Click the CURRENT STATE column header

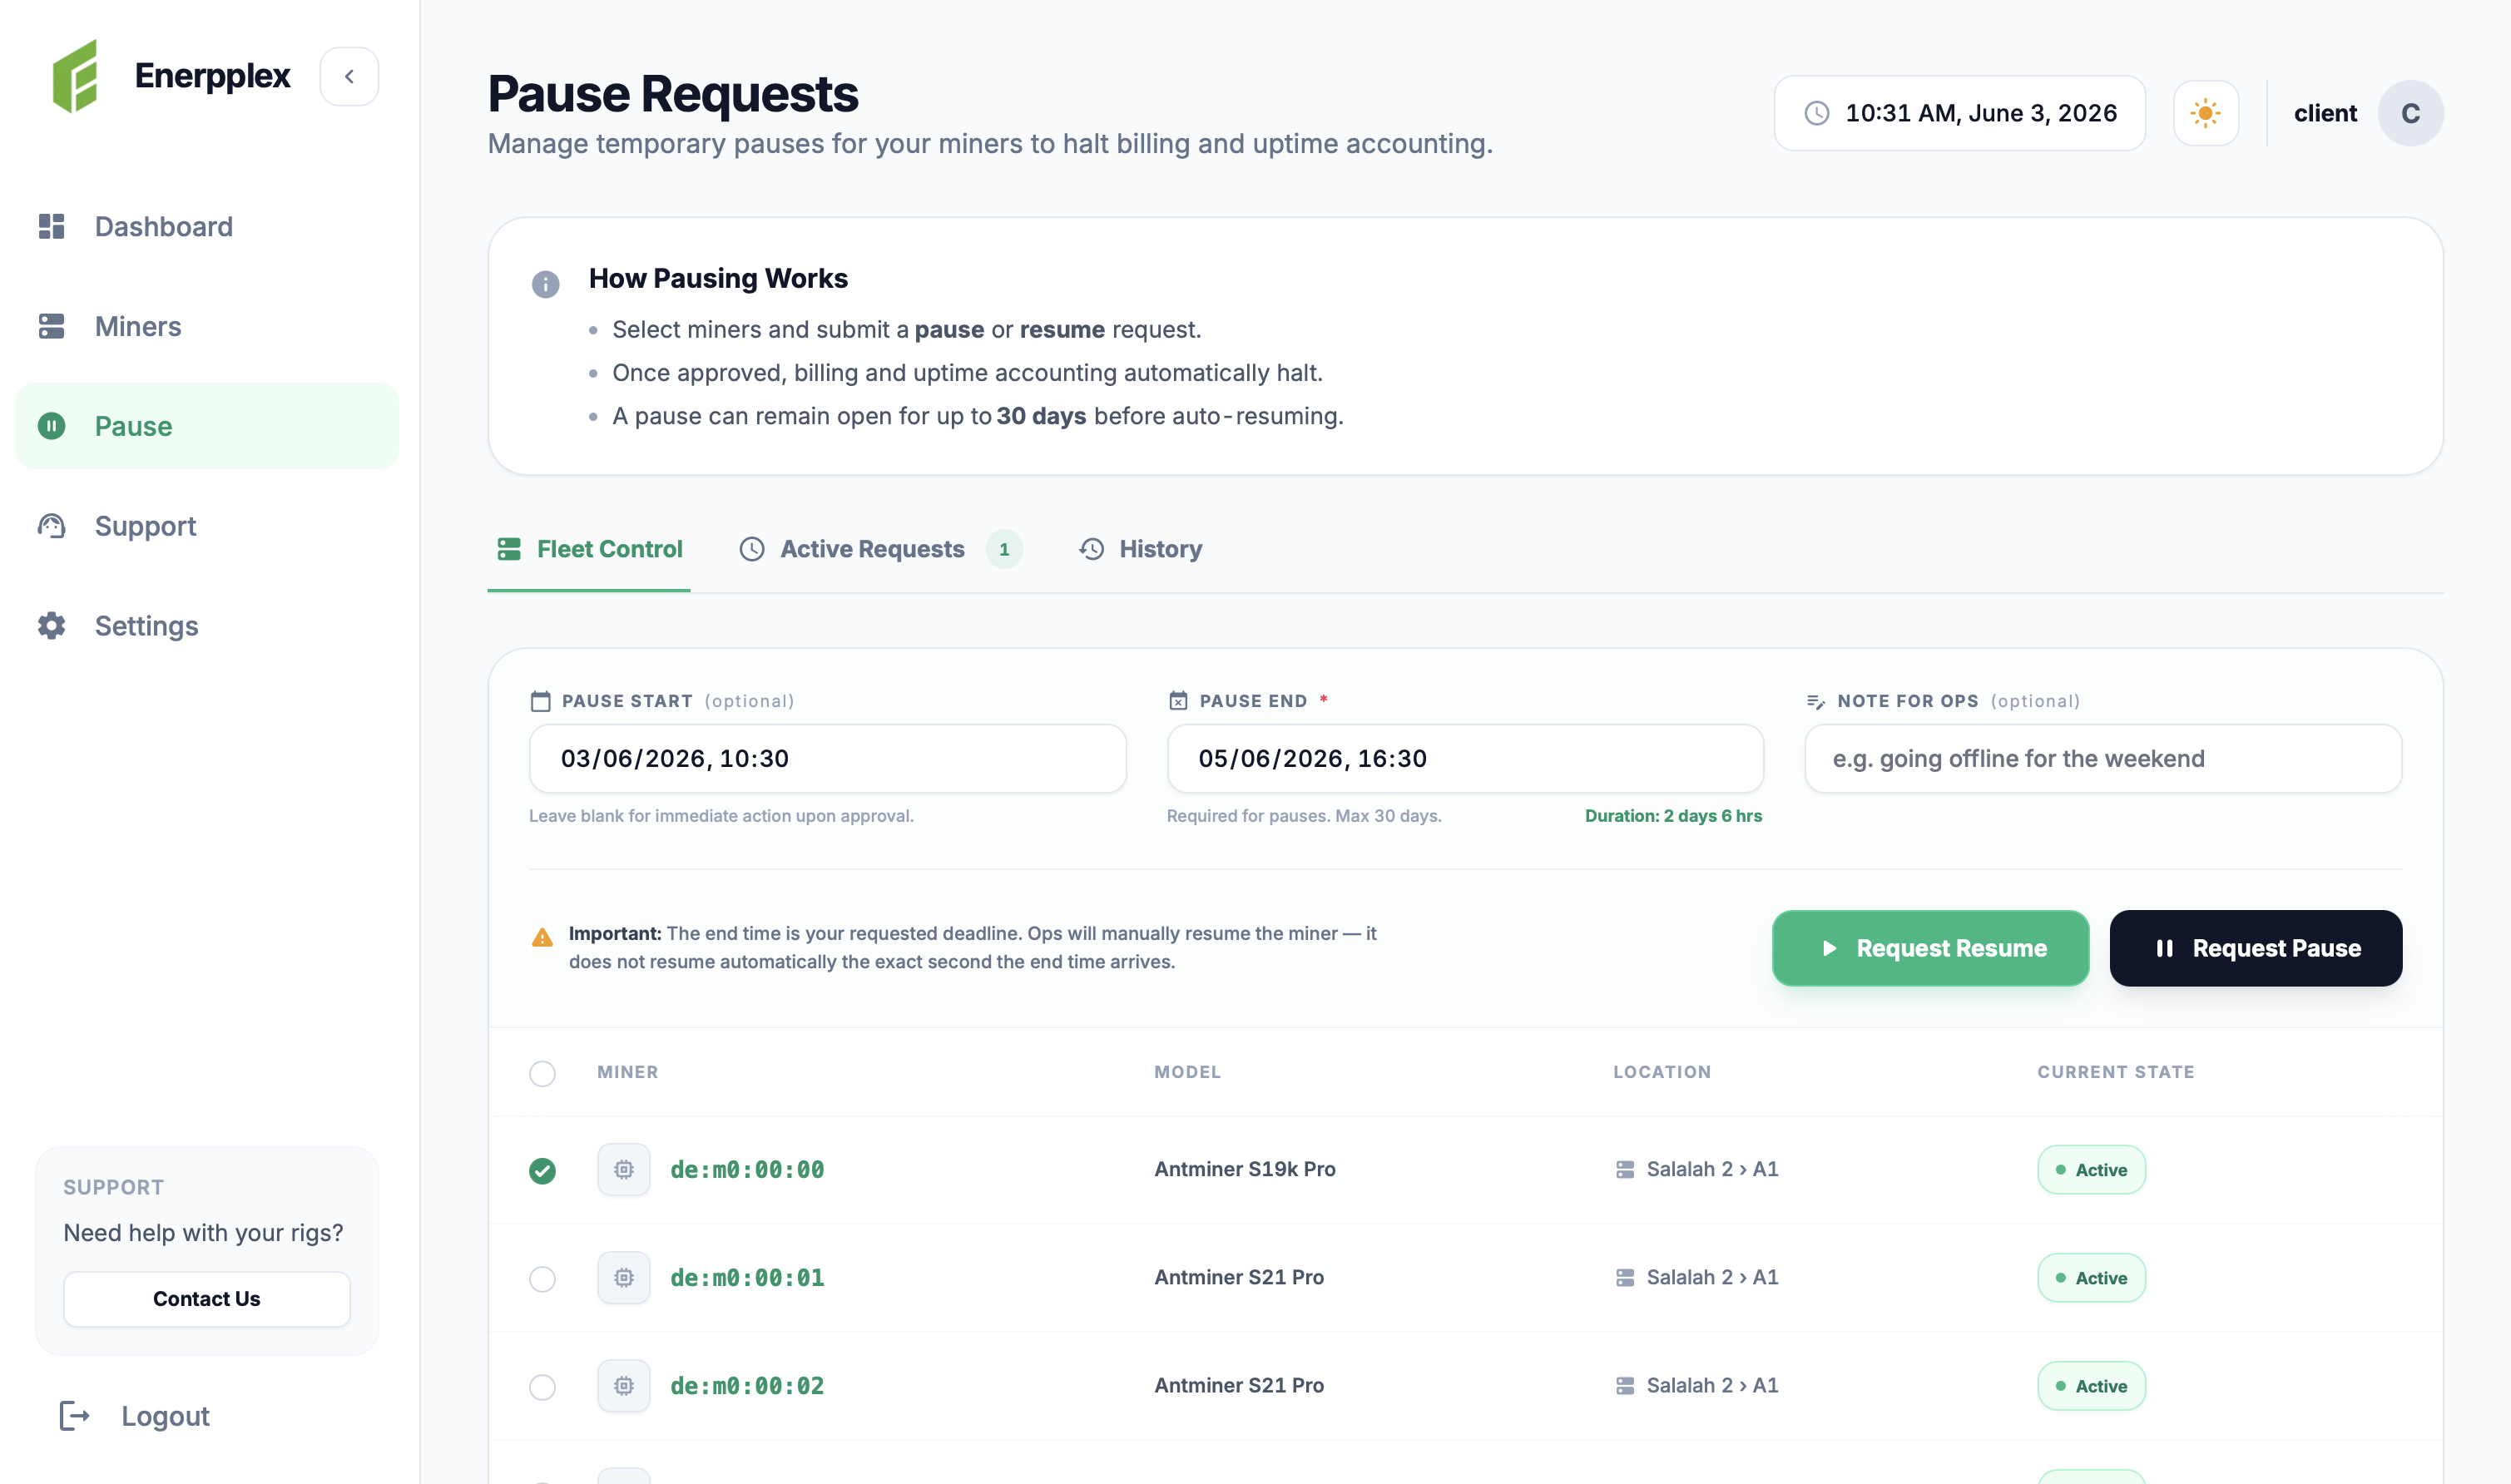[2116, 1072]
